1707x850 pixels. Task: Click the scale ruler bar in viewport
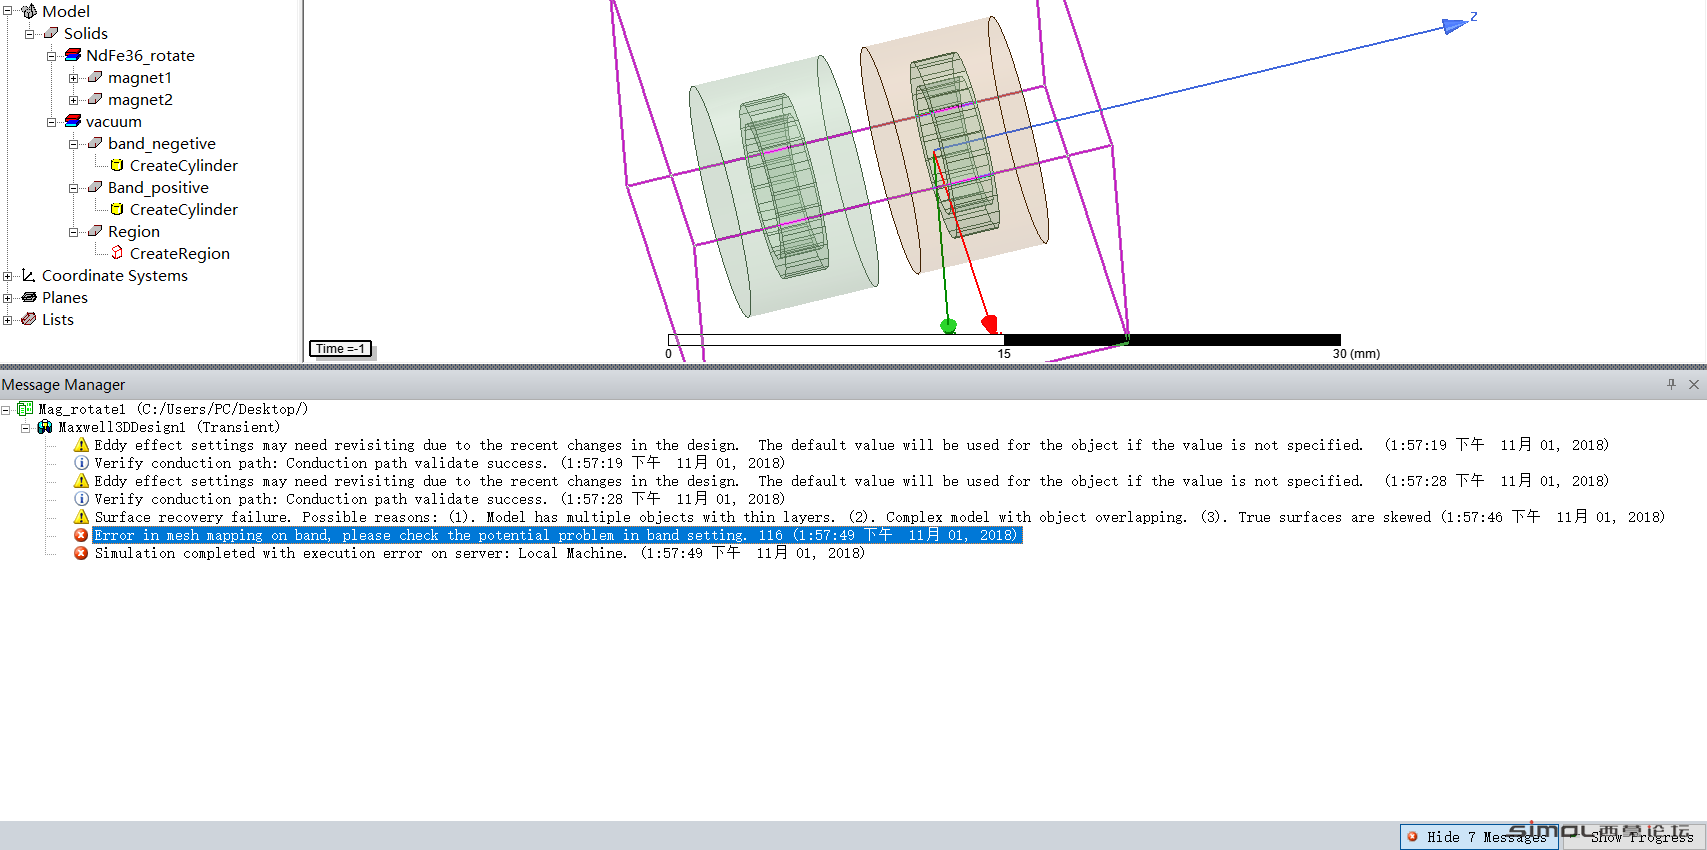(1004, 340)
